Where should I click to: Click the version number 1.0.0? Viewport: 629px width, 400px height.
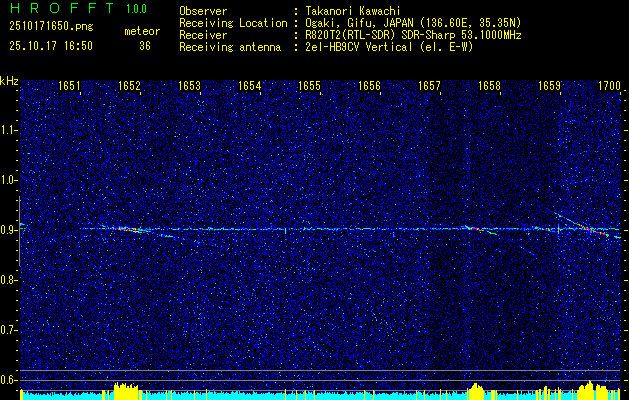click(x=136, y=8)
